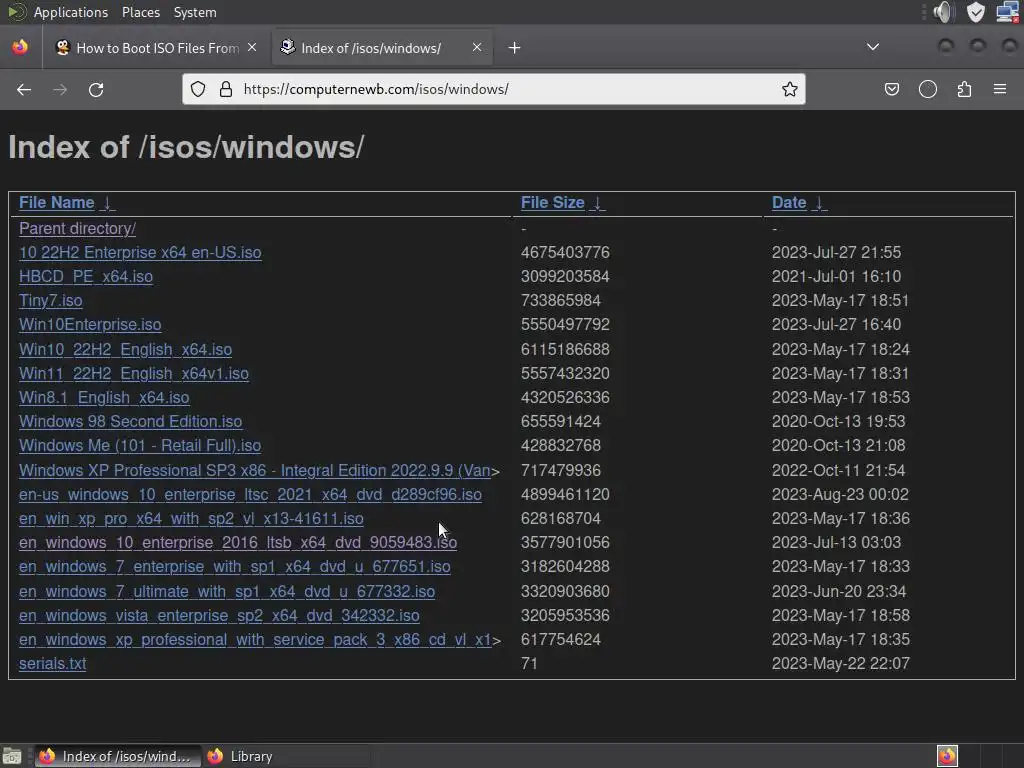
Task: Click date 2023-Aug-23 00:02
Action: [x=840, y=494]
